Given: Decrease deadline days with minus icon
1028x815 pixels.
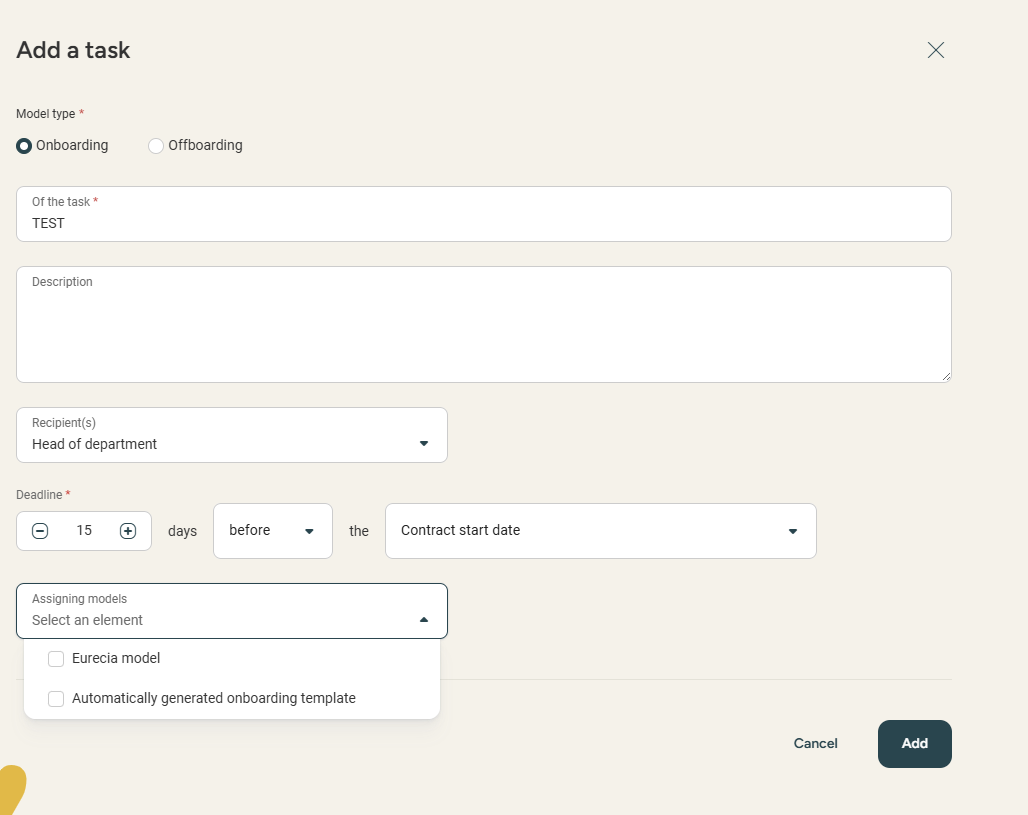Looking at the screenshot, I should coord(40,531).
